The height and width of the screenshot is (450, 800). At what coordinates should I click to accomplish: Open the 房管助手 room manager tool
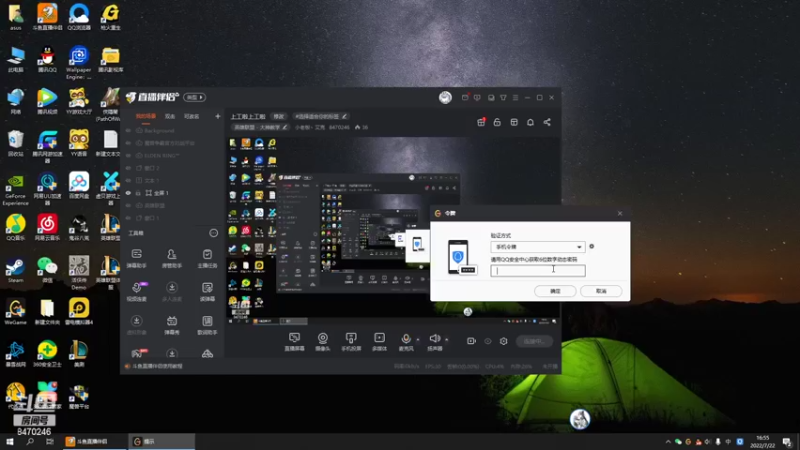[172, 258]
